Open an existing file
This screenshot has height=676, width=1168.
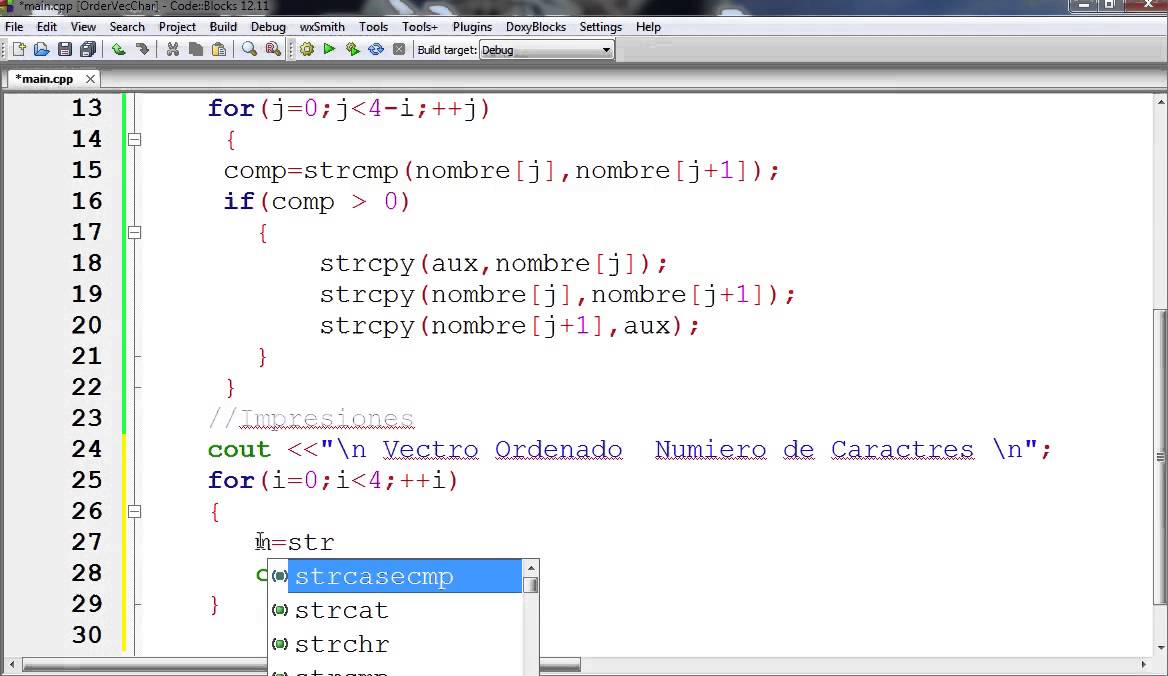pos(40,48)
